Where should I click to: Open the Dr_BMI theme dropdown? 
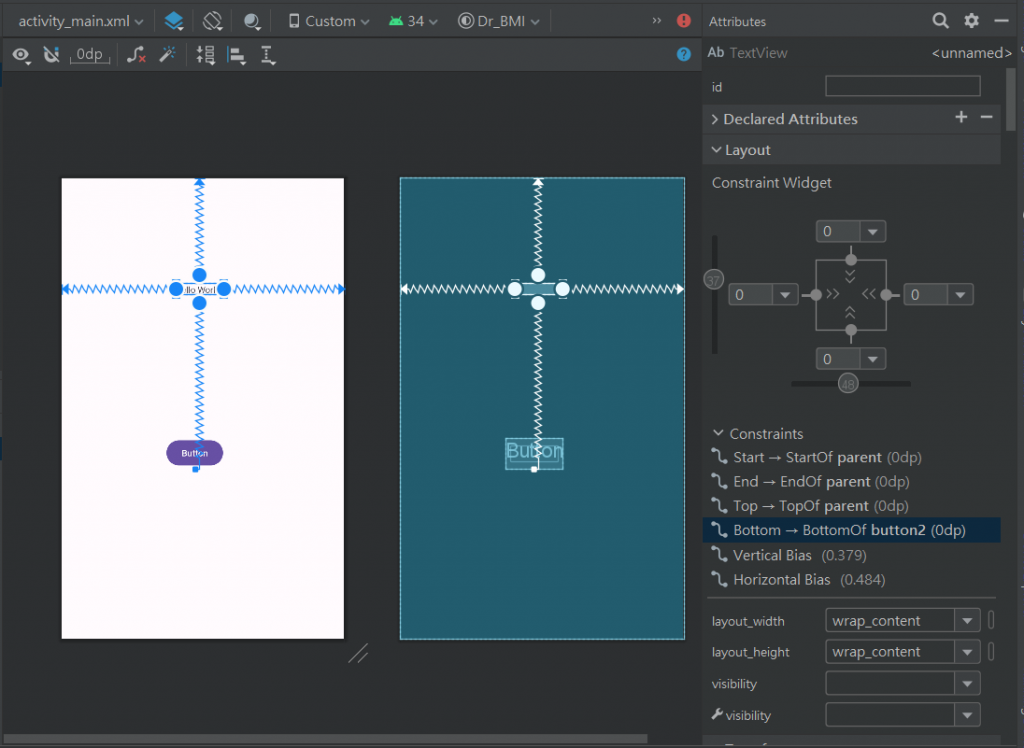click(x=499, y=21)
